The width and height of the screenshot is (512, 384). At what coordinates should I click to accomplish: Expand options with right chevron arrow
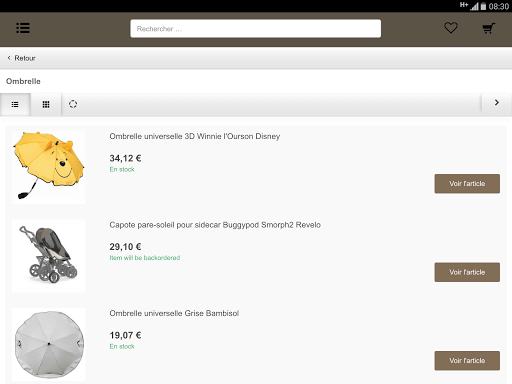[x=497, y=103]
